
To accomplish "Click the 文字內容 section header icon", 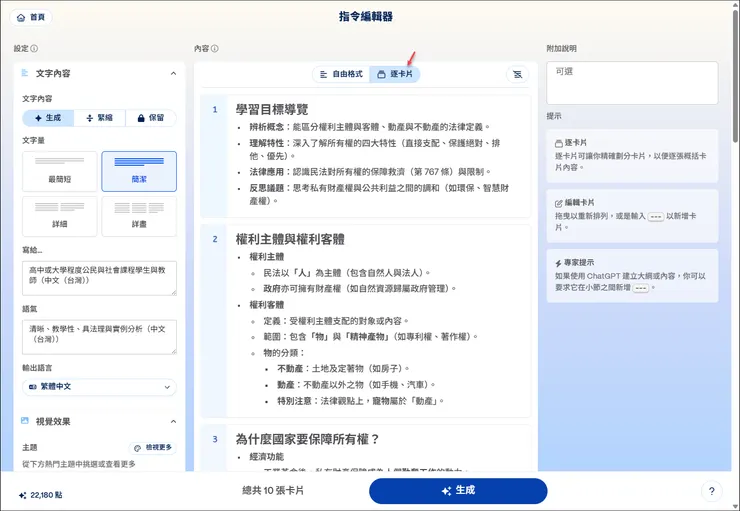I will [x=25, y=73].
